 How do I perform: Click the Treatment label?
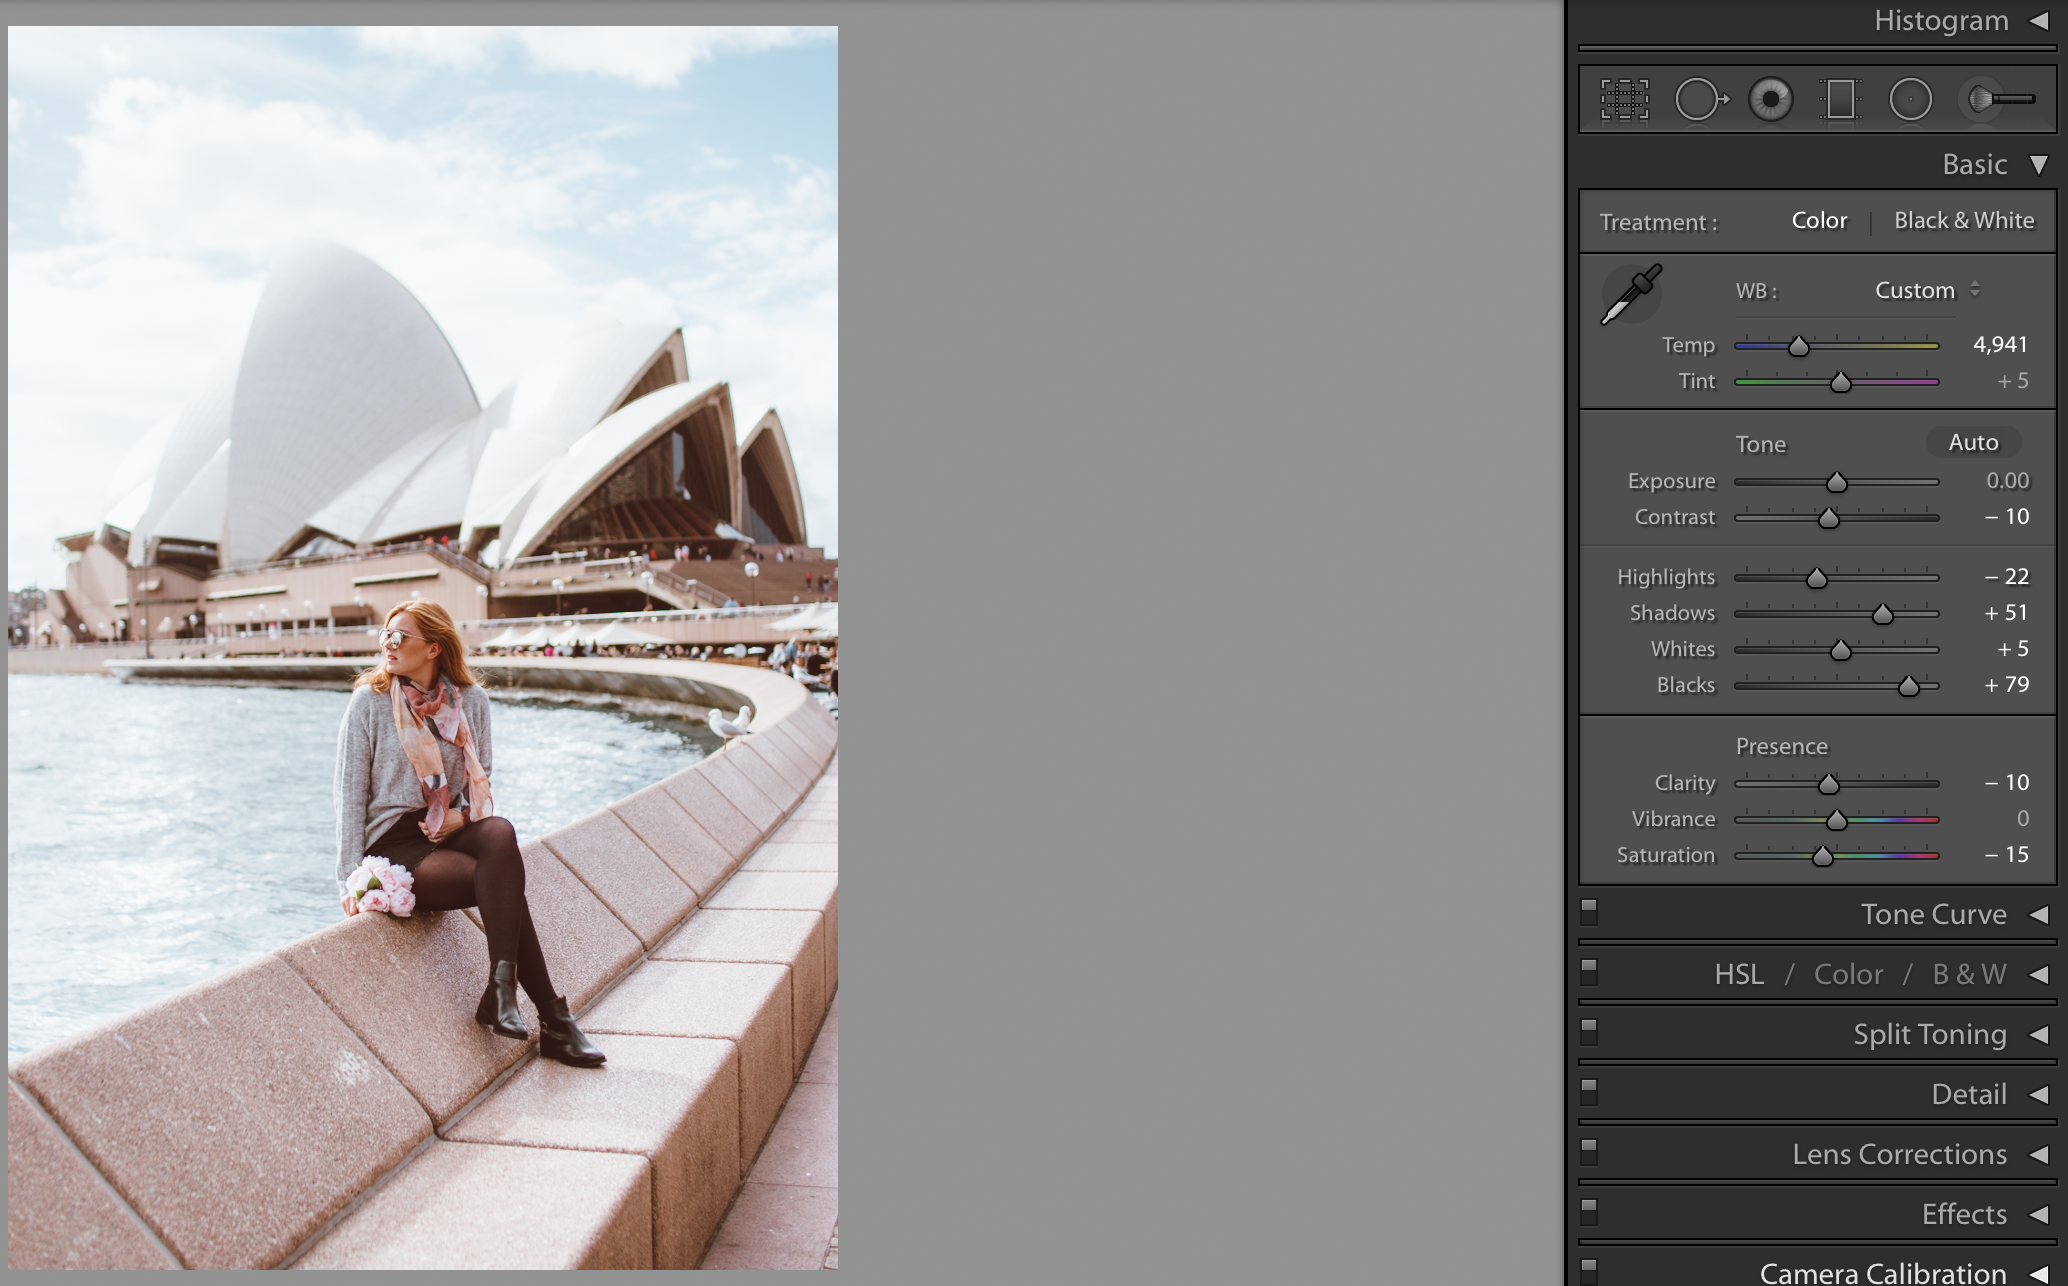click(x=1658, y=223)
